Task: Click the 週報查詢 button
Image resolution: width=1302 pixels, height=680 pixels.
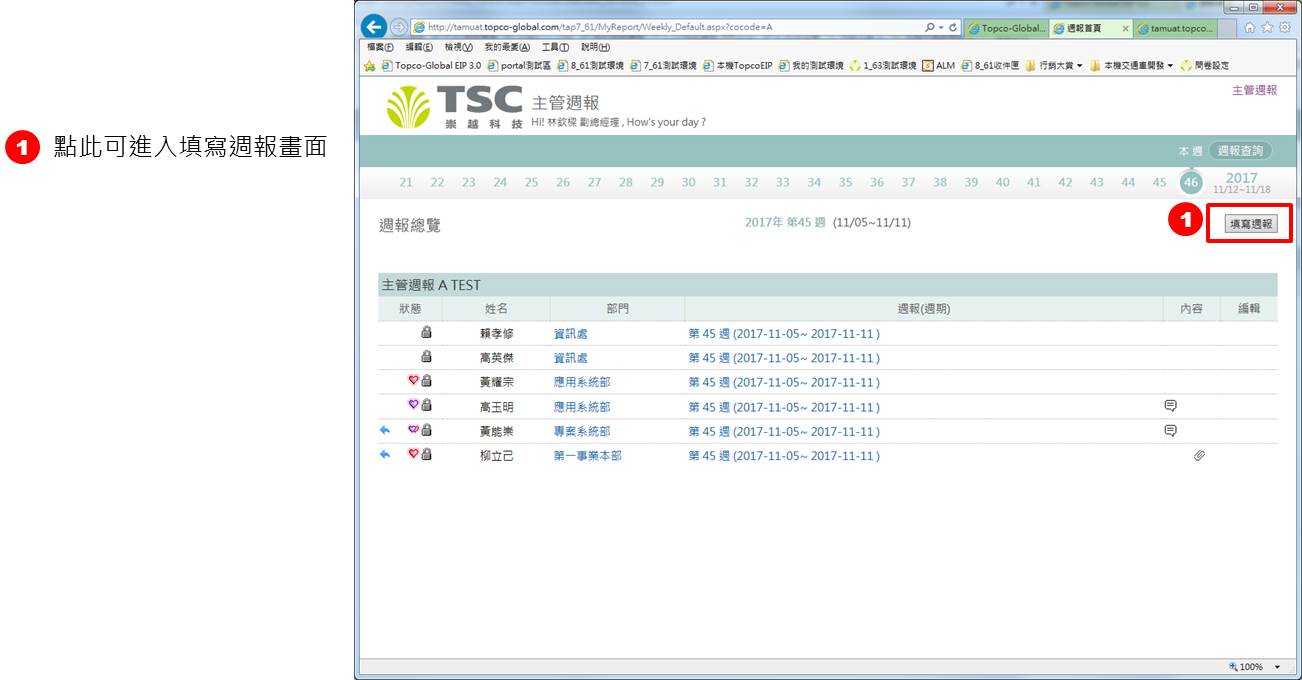Action: [1240, 151]
